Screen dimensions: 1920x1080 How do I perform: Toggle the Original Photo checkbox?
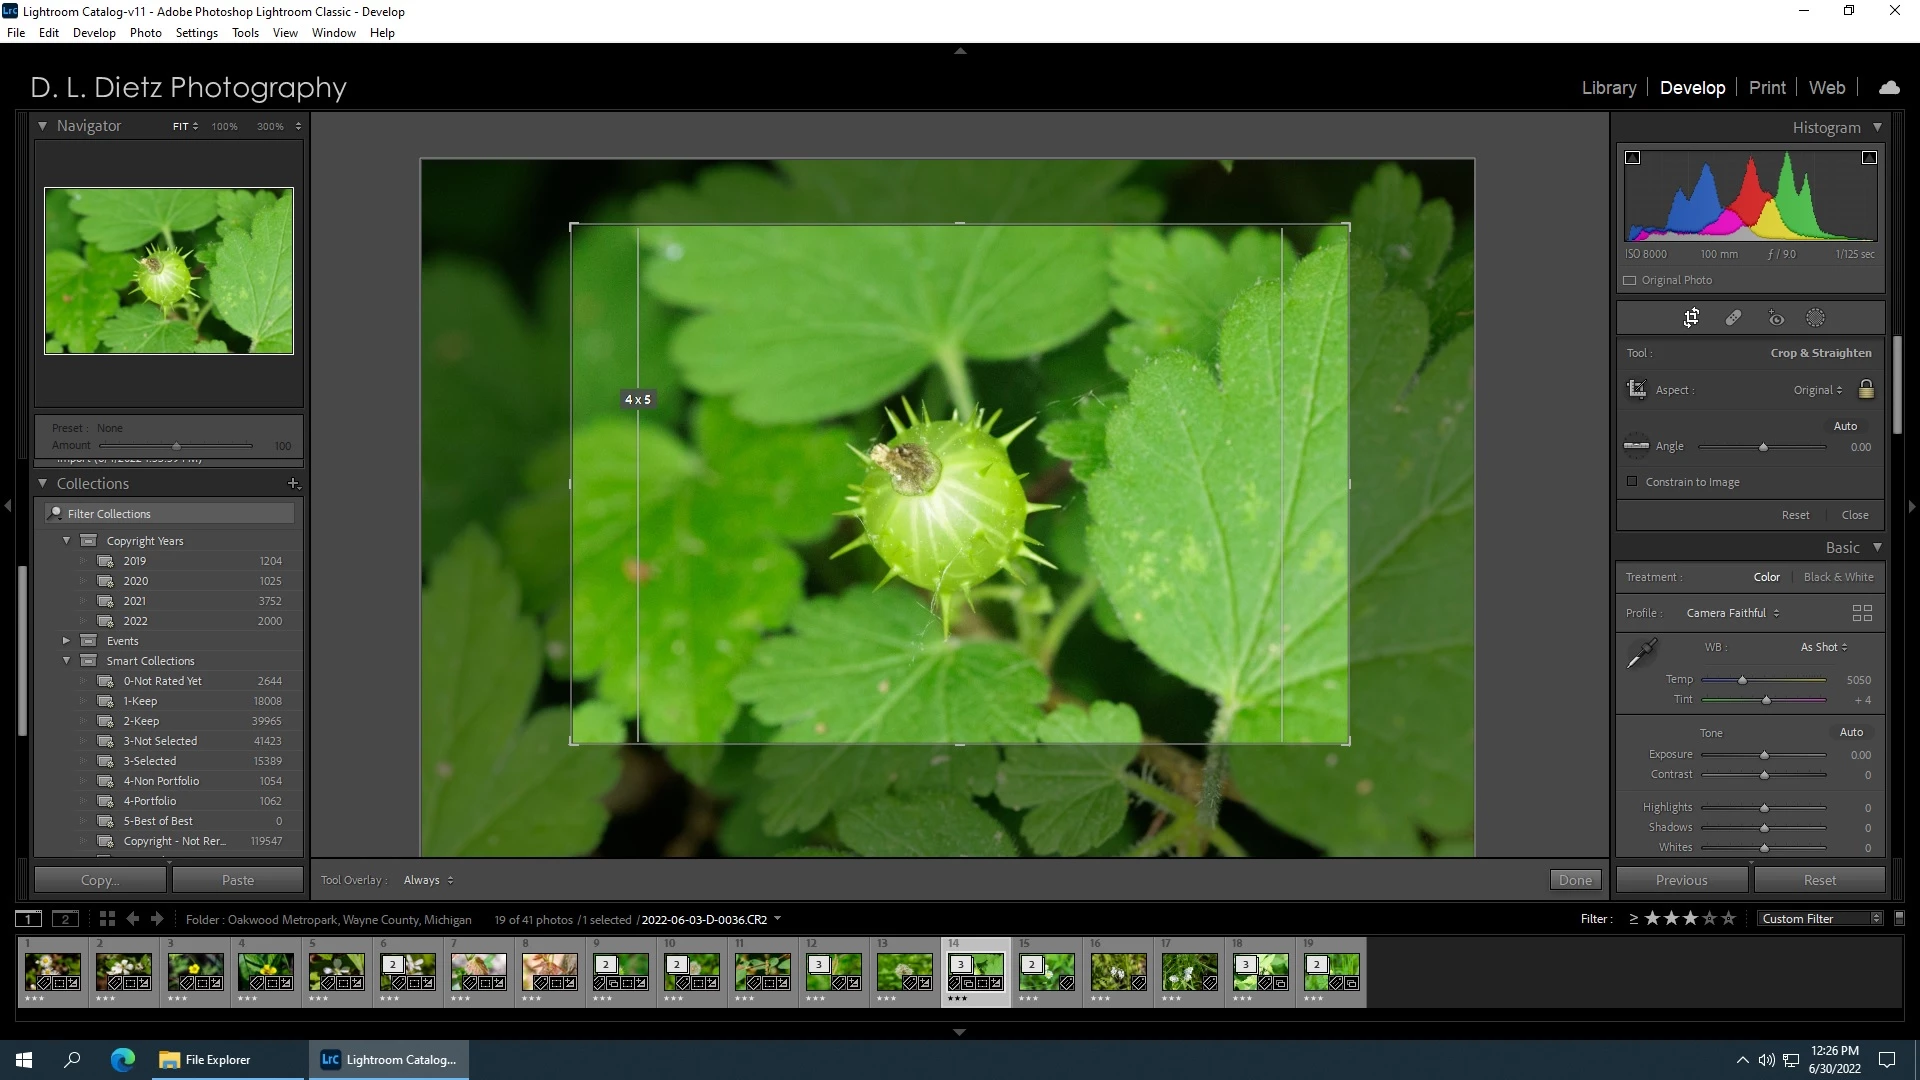tap(1630, 280)
